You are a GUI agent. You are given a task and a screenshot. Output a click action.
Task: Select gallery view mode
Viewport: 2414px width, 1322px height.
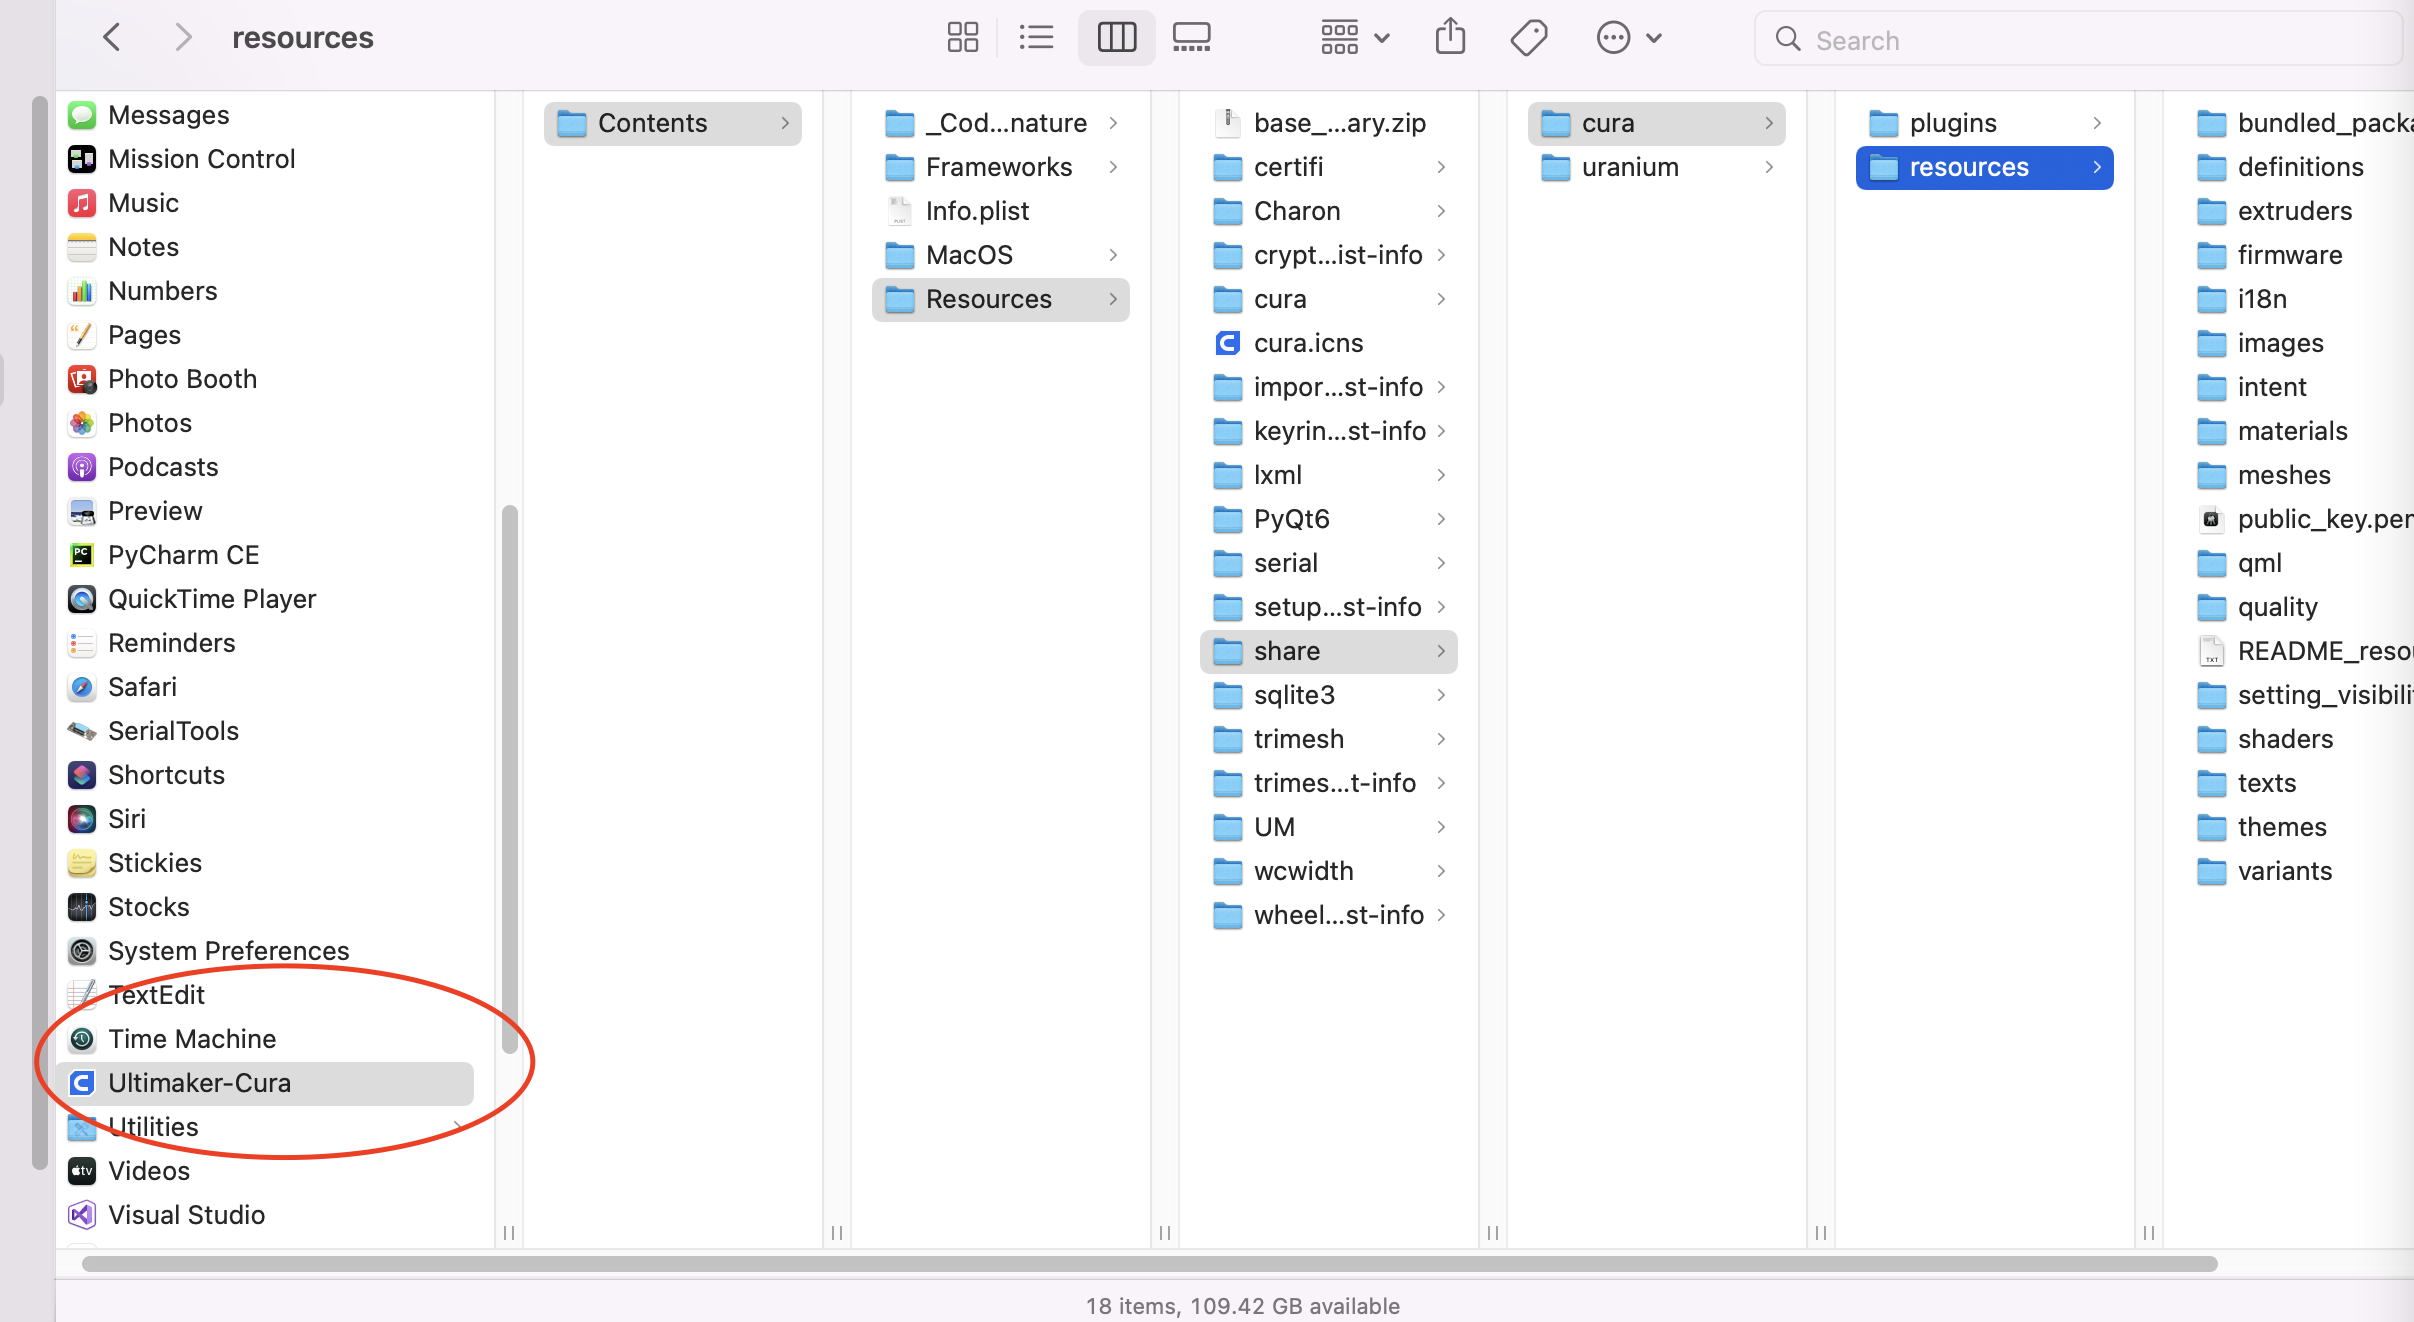pyautogui.click(x=1191, y=38)
